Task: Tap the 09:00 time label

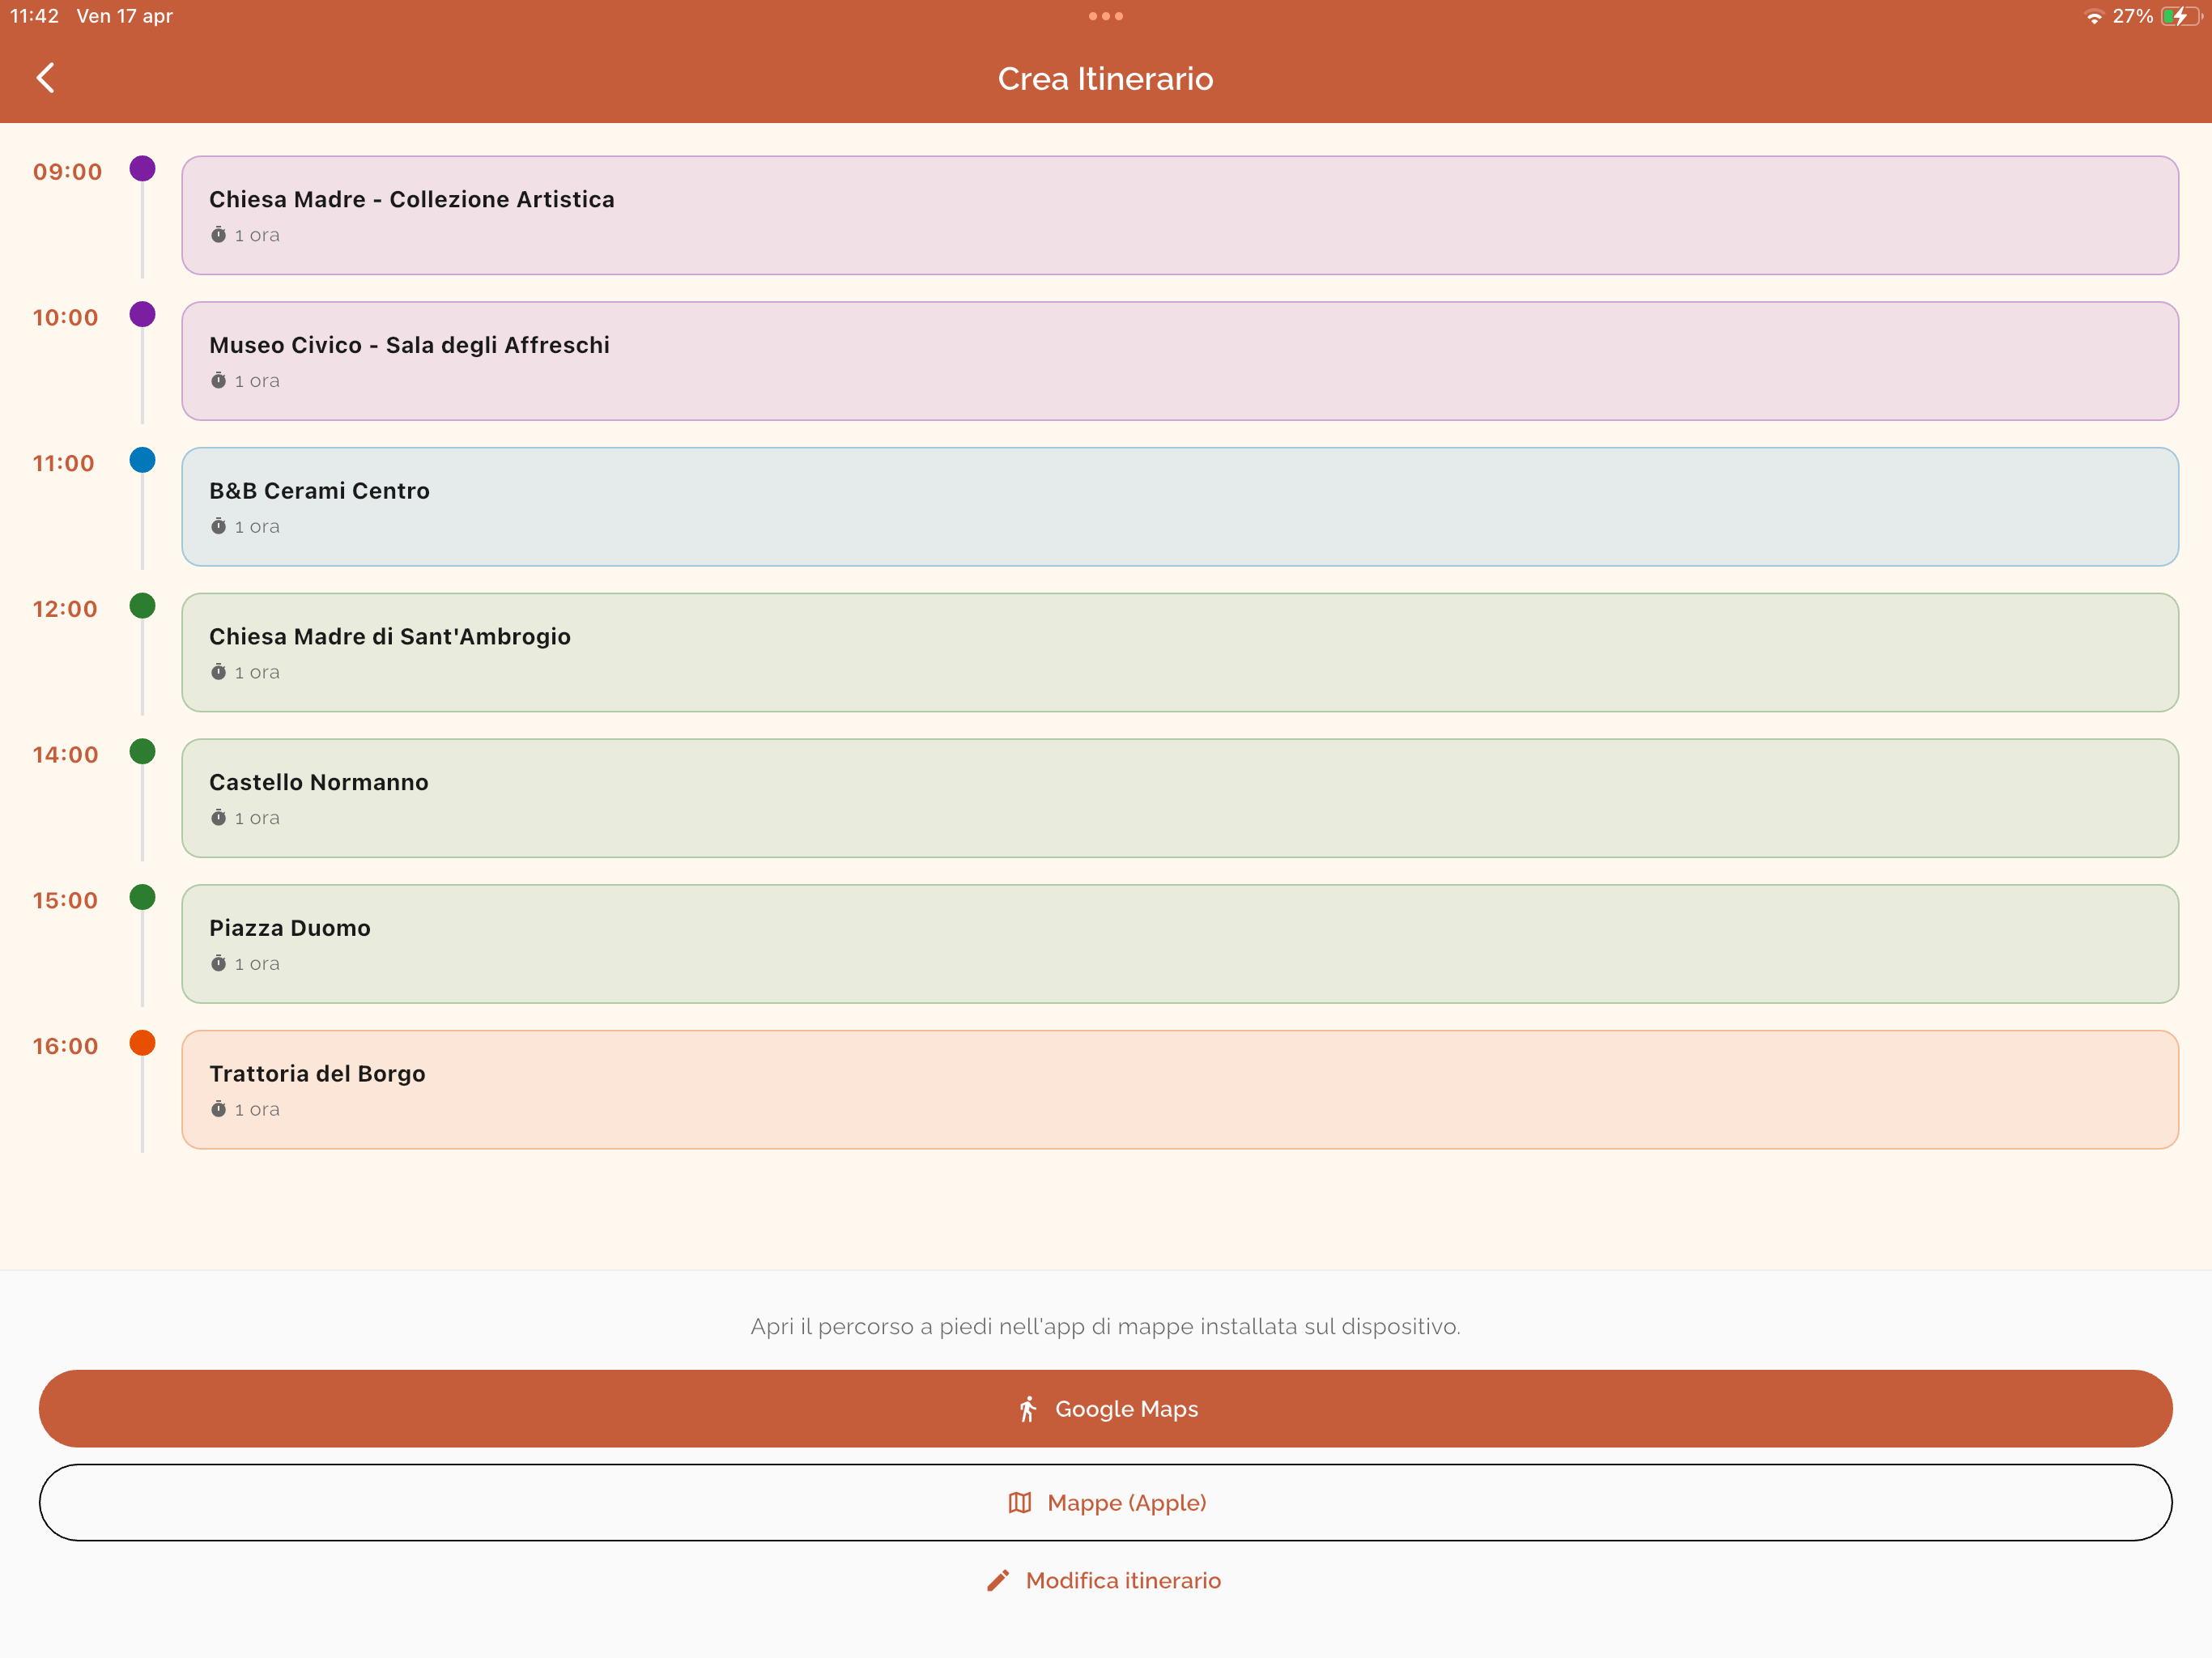Action: (x=67, y=172)
